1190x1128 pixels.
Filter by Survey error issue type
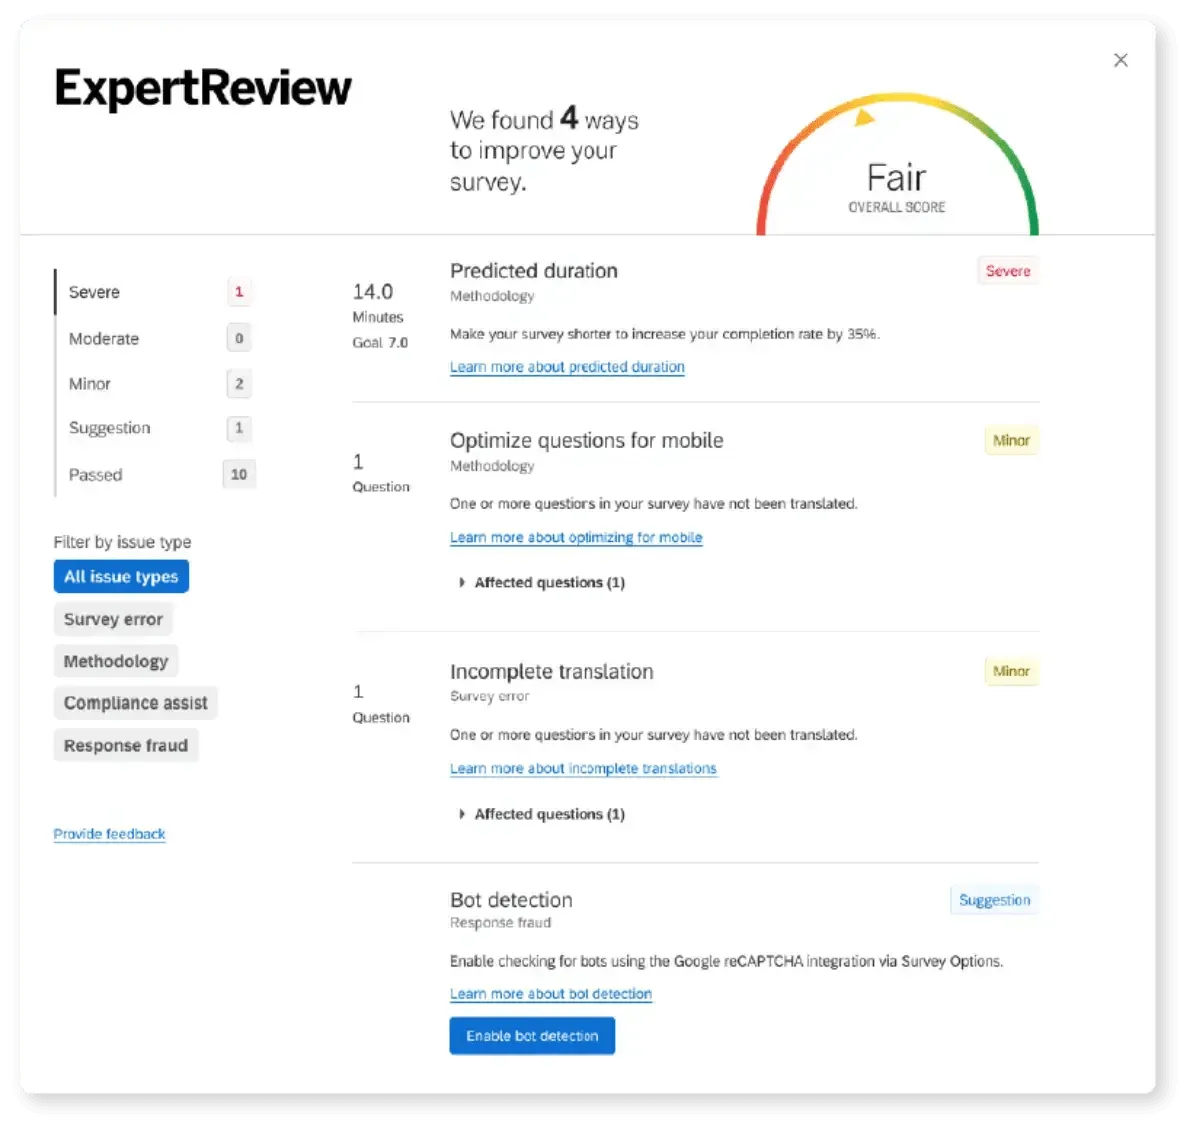pos(113,619)
